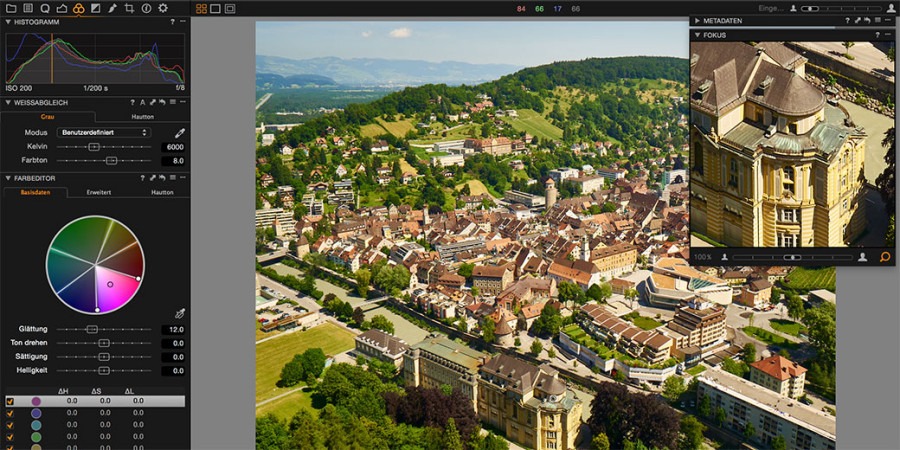Collapse the Histogramm panel
Viewport: 900px width, 450px height.
pyautogui.click(x=8, y=21)
